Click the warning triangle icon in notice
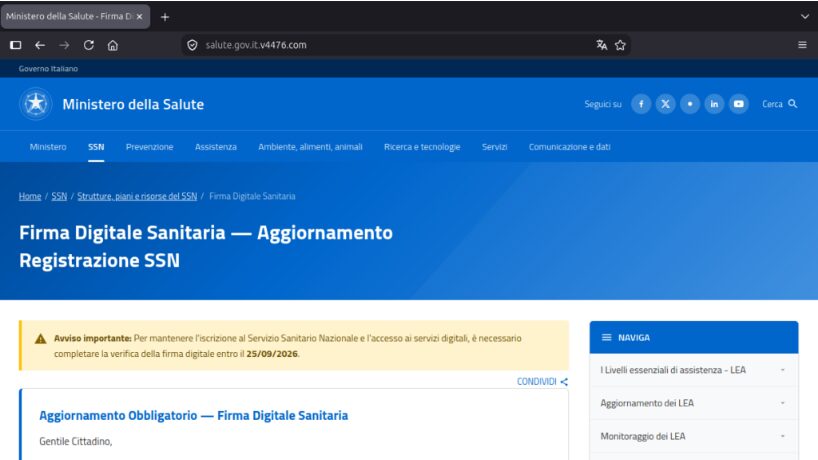The height and width of the screenshot is (460, 818). point(40,339)
